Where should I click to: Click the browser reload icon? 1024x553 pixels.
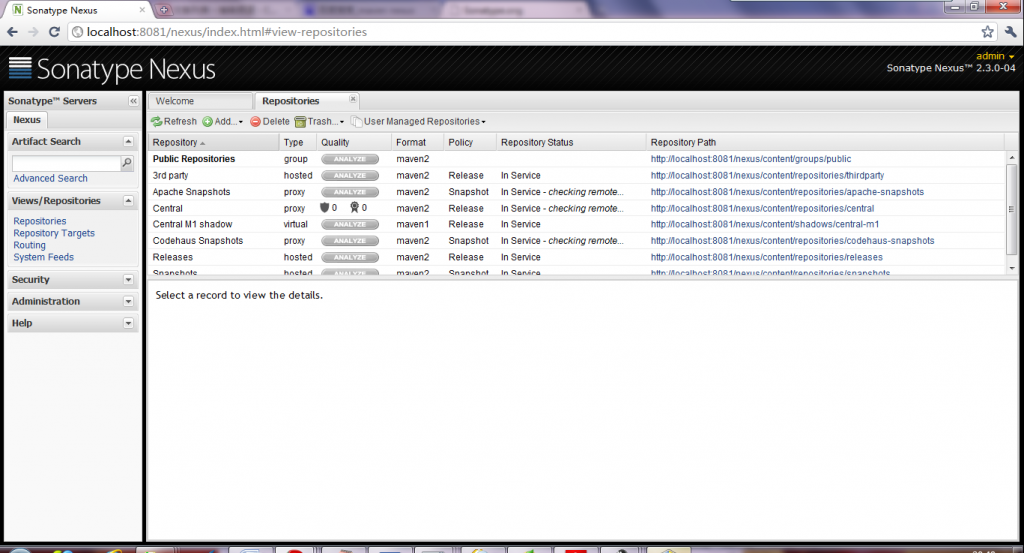(x=54, y=32)
